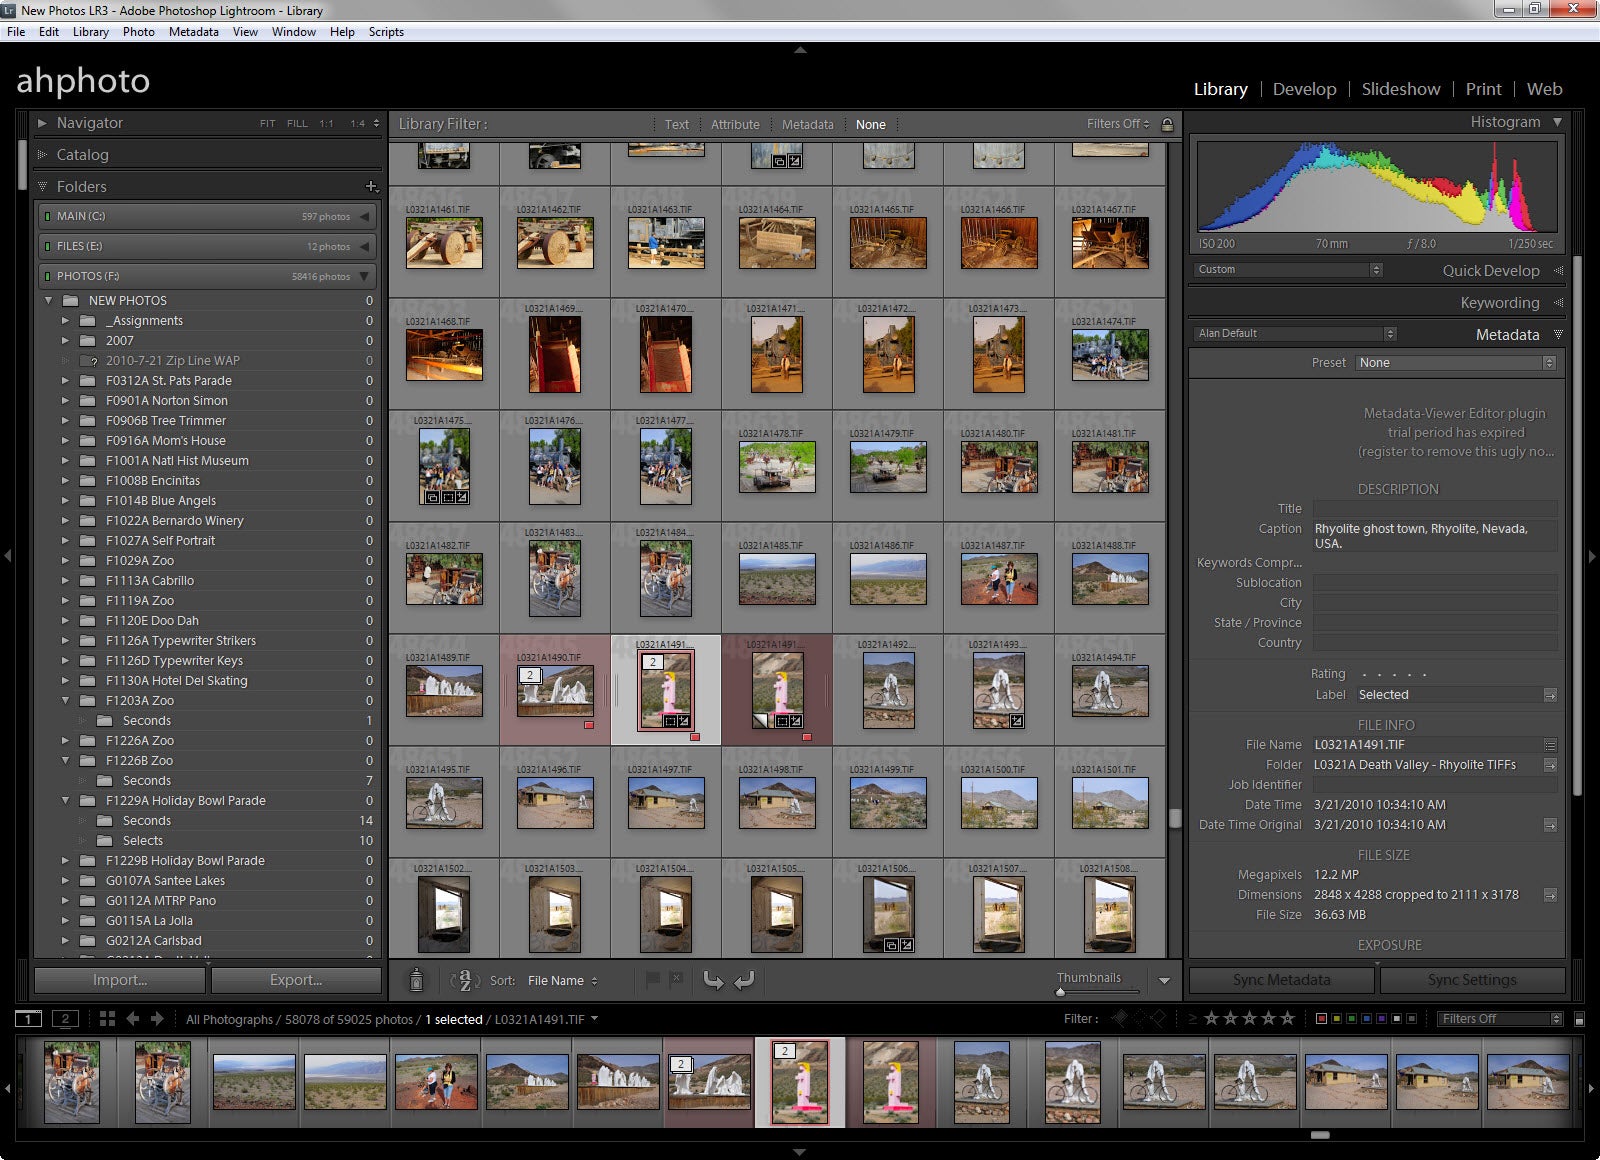Click the filter lock padlock icon
The width and height of the screenshot is (1600, 1160).
(1167, 124)
